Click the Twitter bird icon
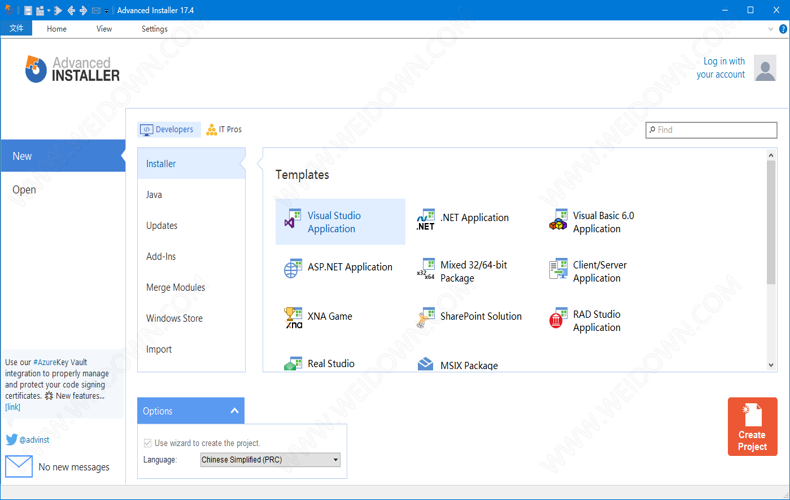The width and height of the screenshot is (790, 500). (x=12, y=439)
